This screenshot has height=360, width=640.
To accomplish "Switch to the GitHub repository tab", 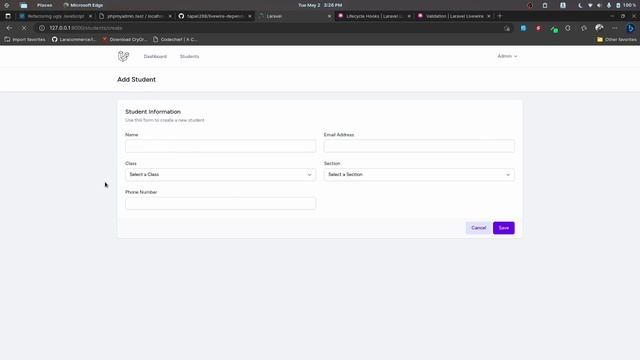I will tap(214, 16).
